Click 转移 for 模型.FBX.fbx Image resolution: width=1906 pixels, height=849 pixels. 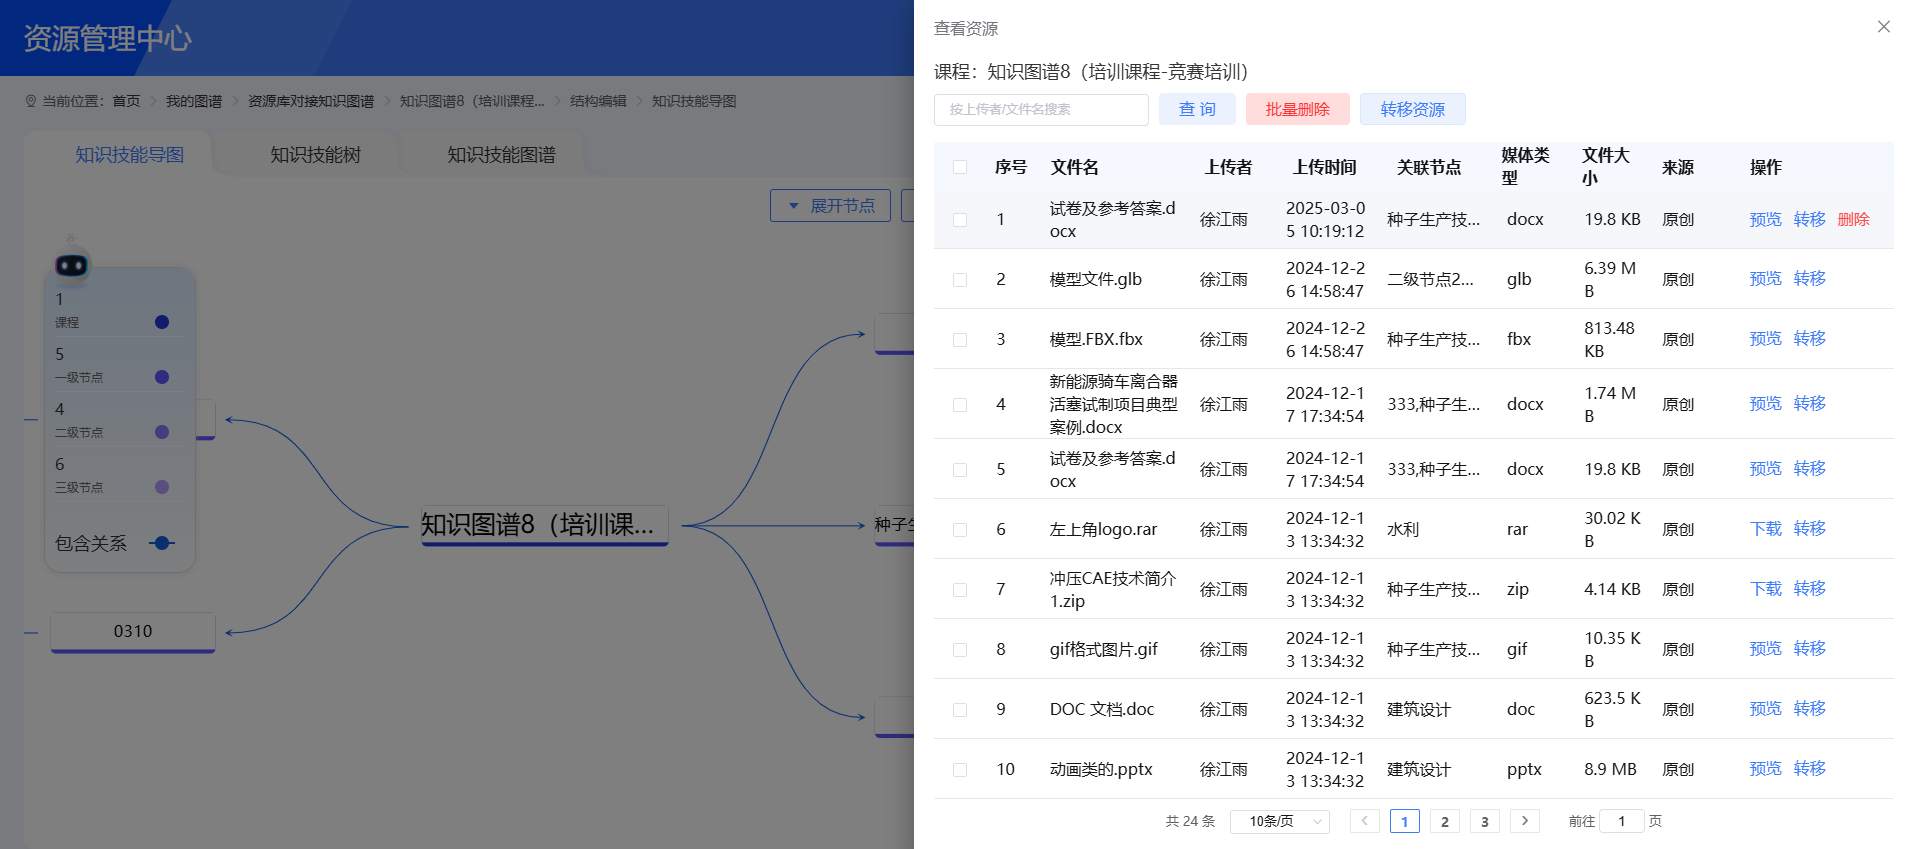[x=1809, y=338]
